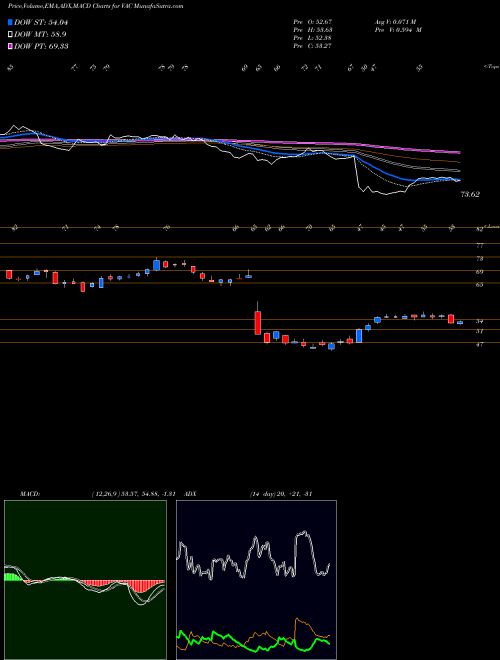This screenshot has width=500, height=660.
Task: Click the chart title mentioning MunafaSutra.com
Action: (96, 6)
